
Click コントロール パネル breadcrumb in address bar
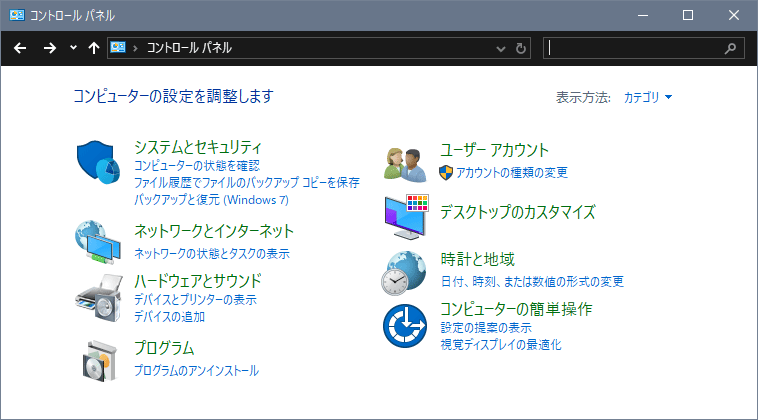pyautogui.click(x=189, y=48)
